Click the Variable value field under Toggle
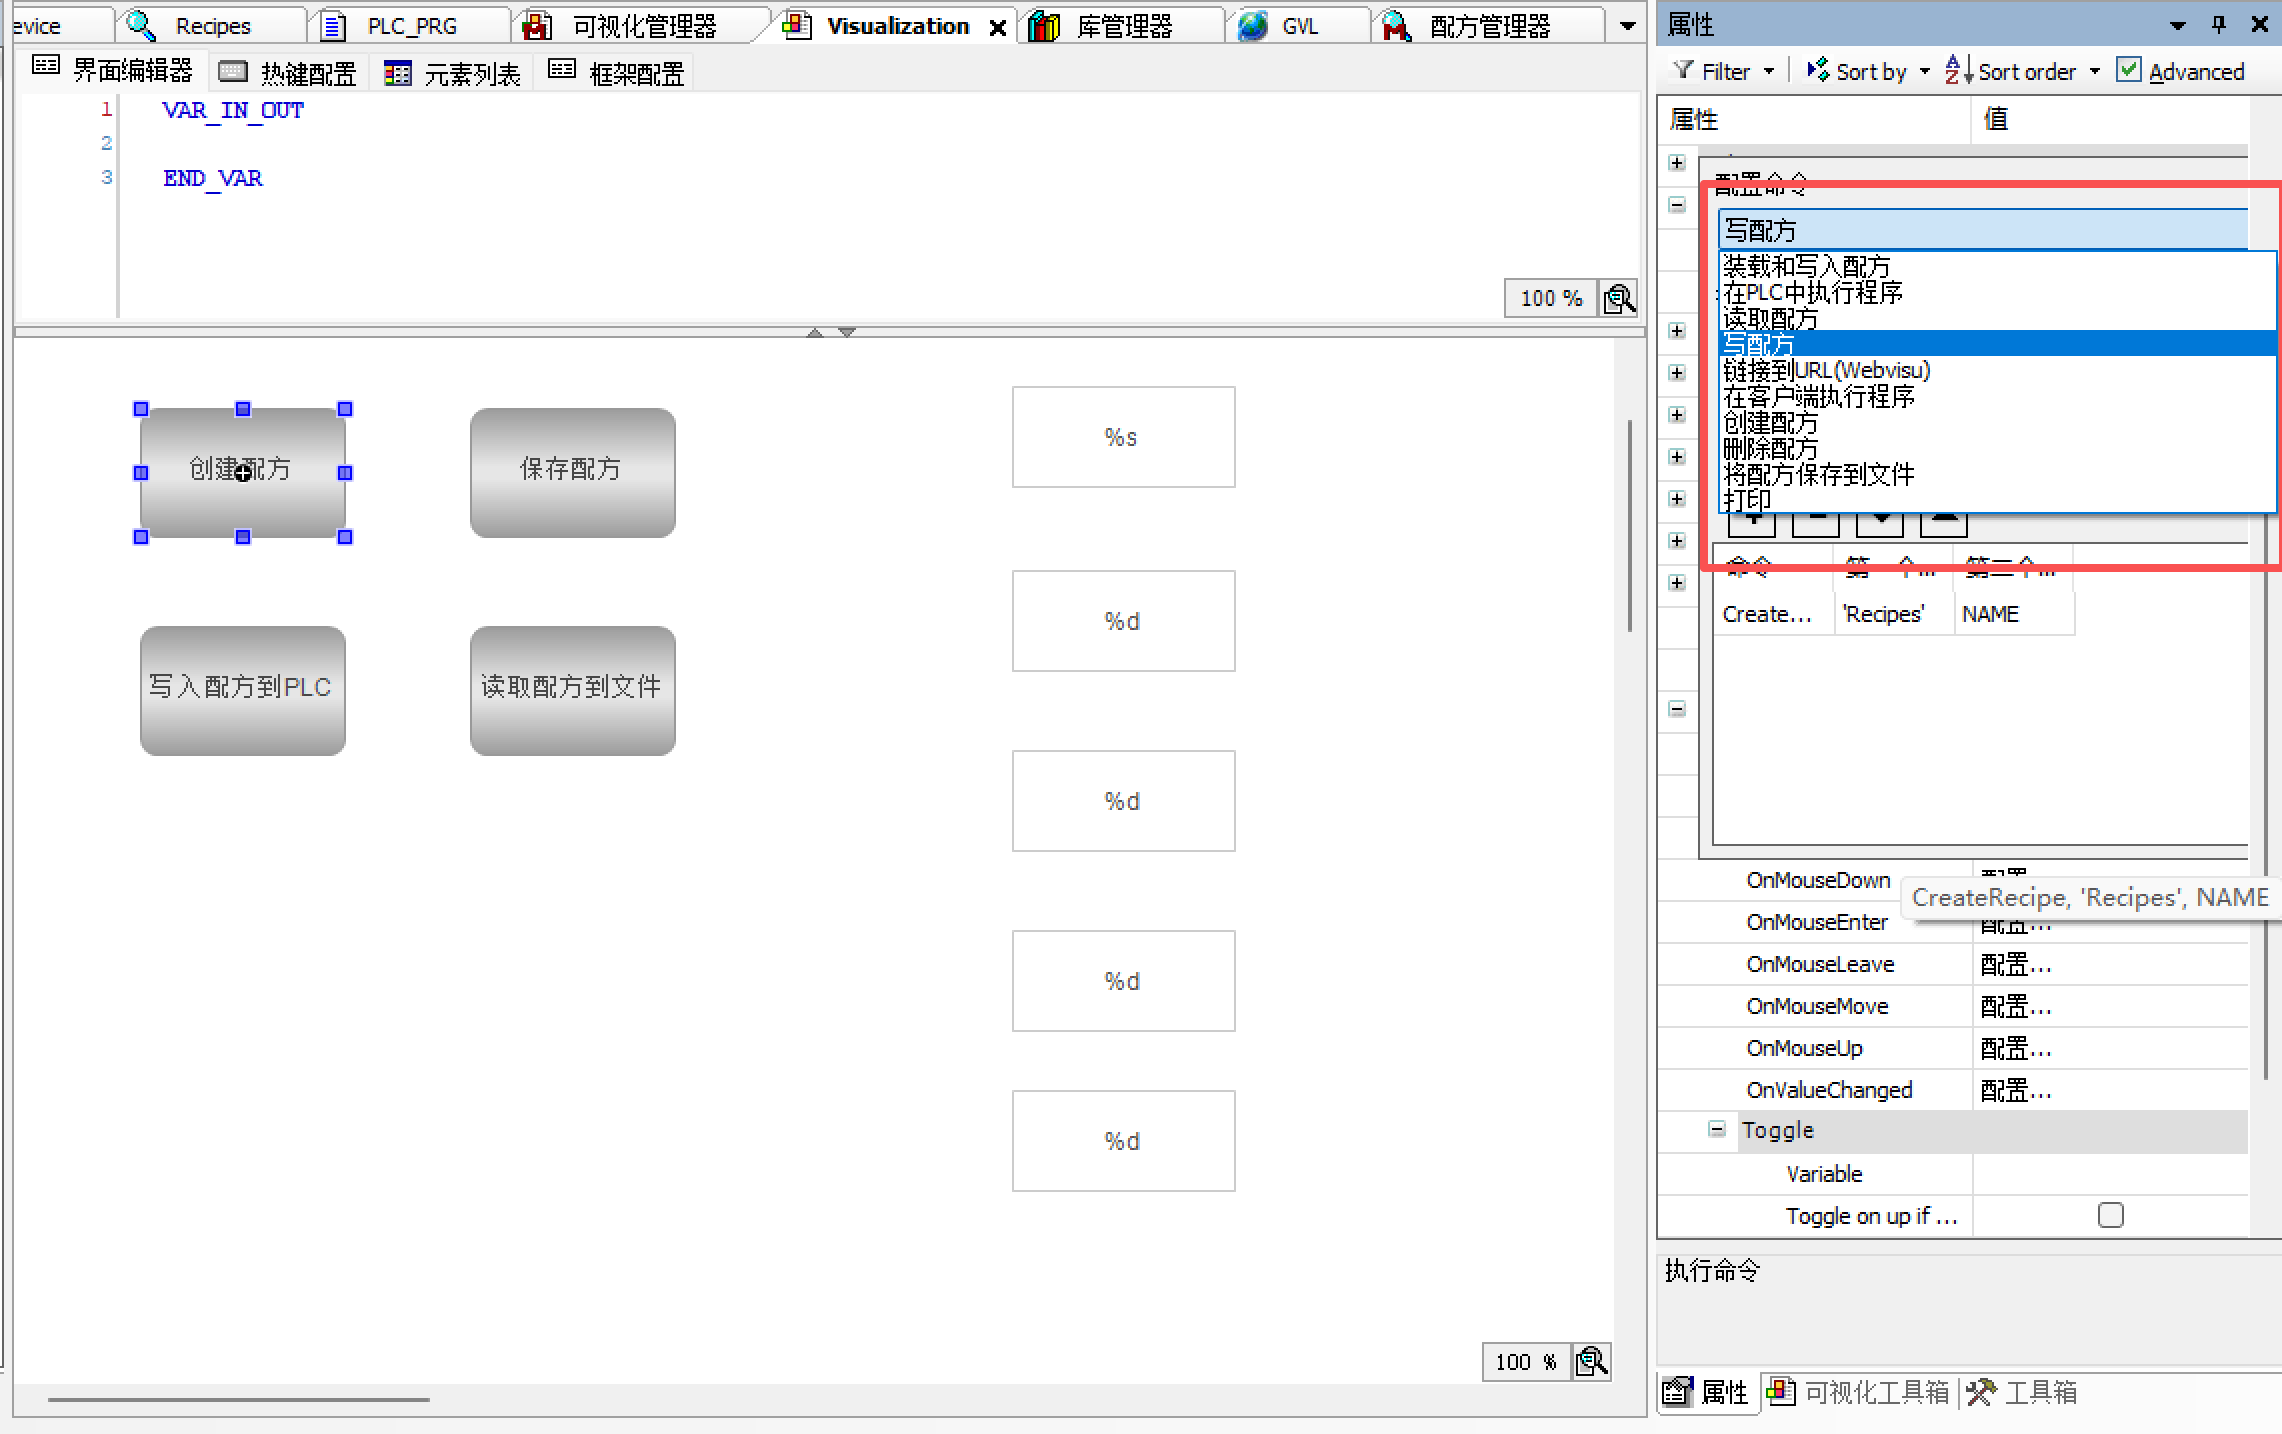This screenshot has height=1434, width=2282. 2110,1174
